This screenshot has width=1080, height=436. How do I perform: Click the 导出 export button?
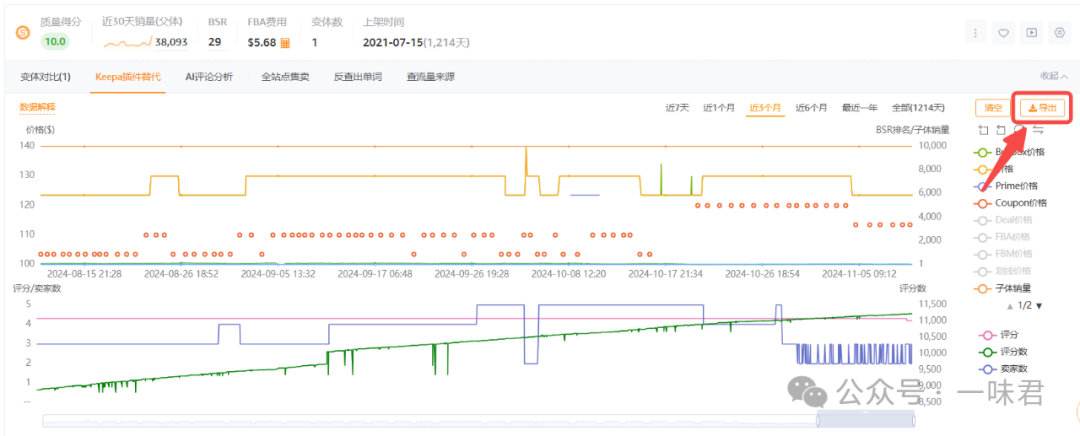(1041, 108)
